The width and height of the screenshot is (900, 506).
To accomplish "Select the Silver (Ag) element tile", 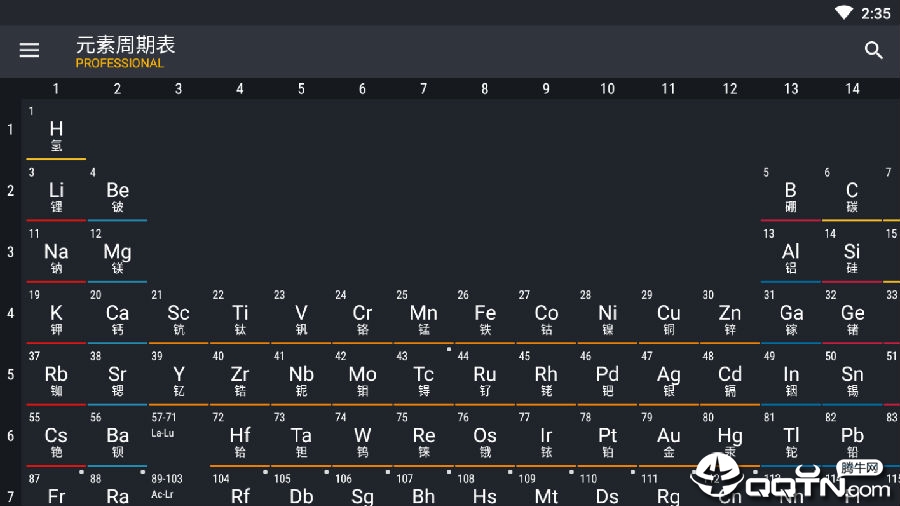I will pos(668,377).
